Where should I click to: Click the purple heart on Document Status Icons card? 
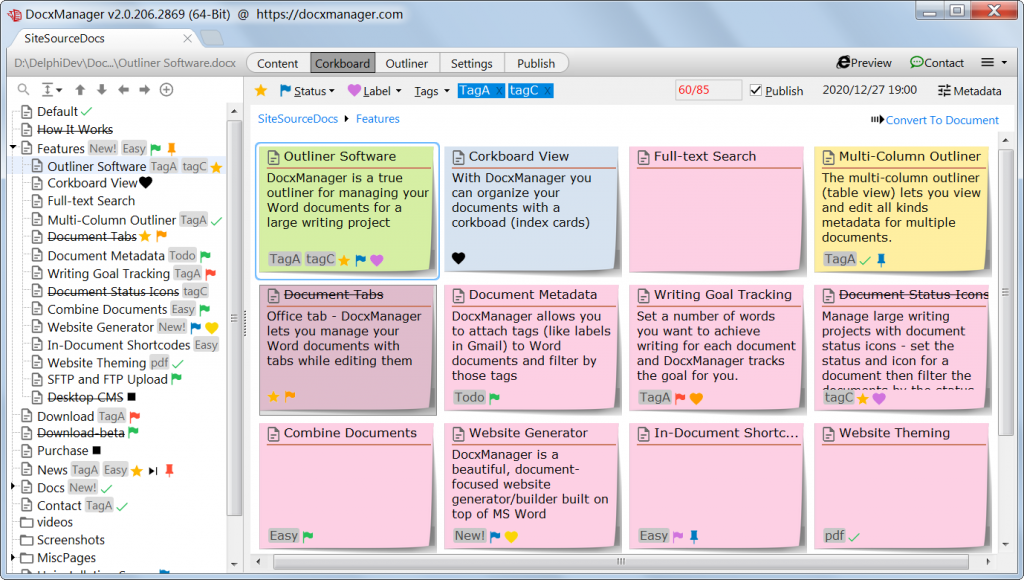[x=879, y=398]
